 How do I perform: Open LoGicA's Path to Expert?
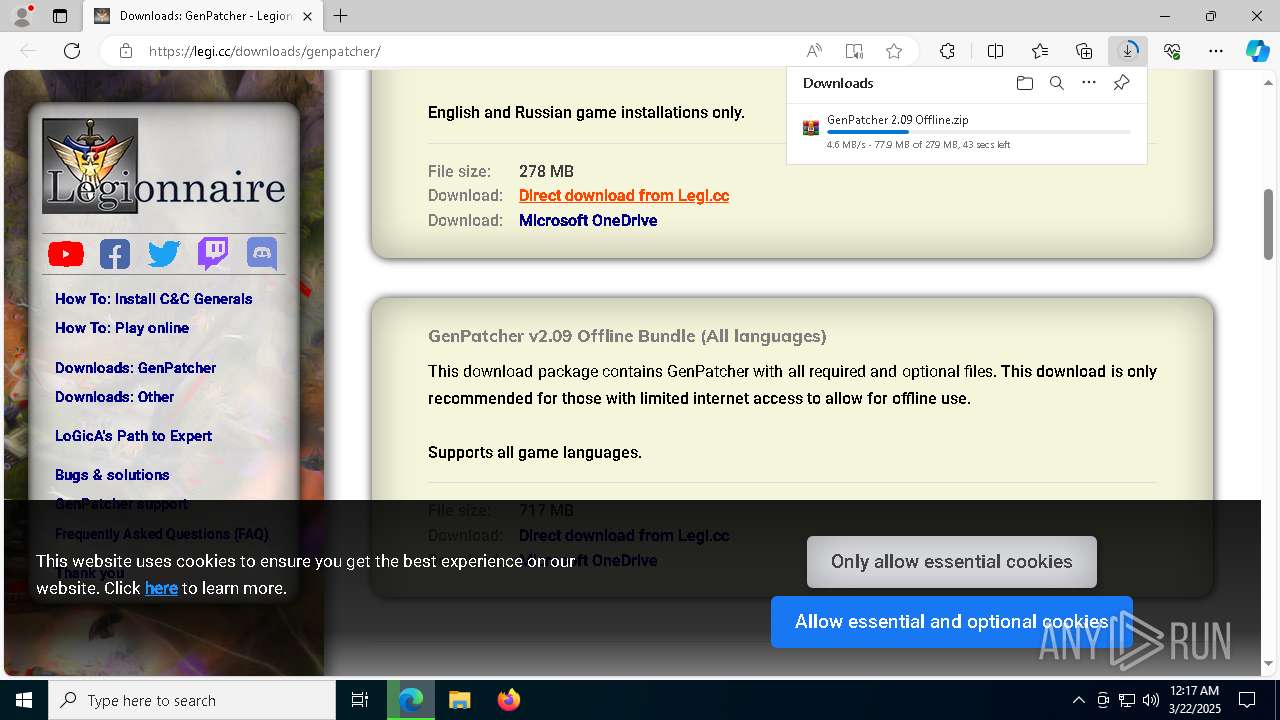click(x=133, y=436)
